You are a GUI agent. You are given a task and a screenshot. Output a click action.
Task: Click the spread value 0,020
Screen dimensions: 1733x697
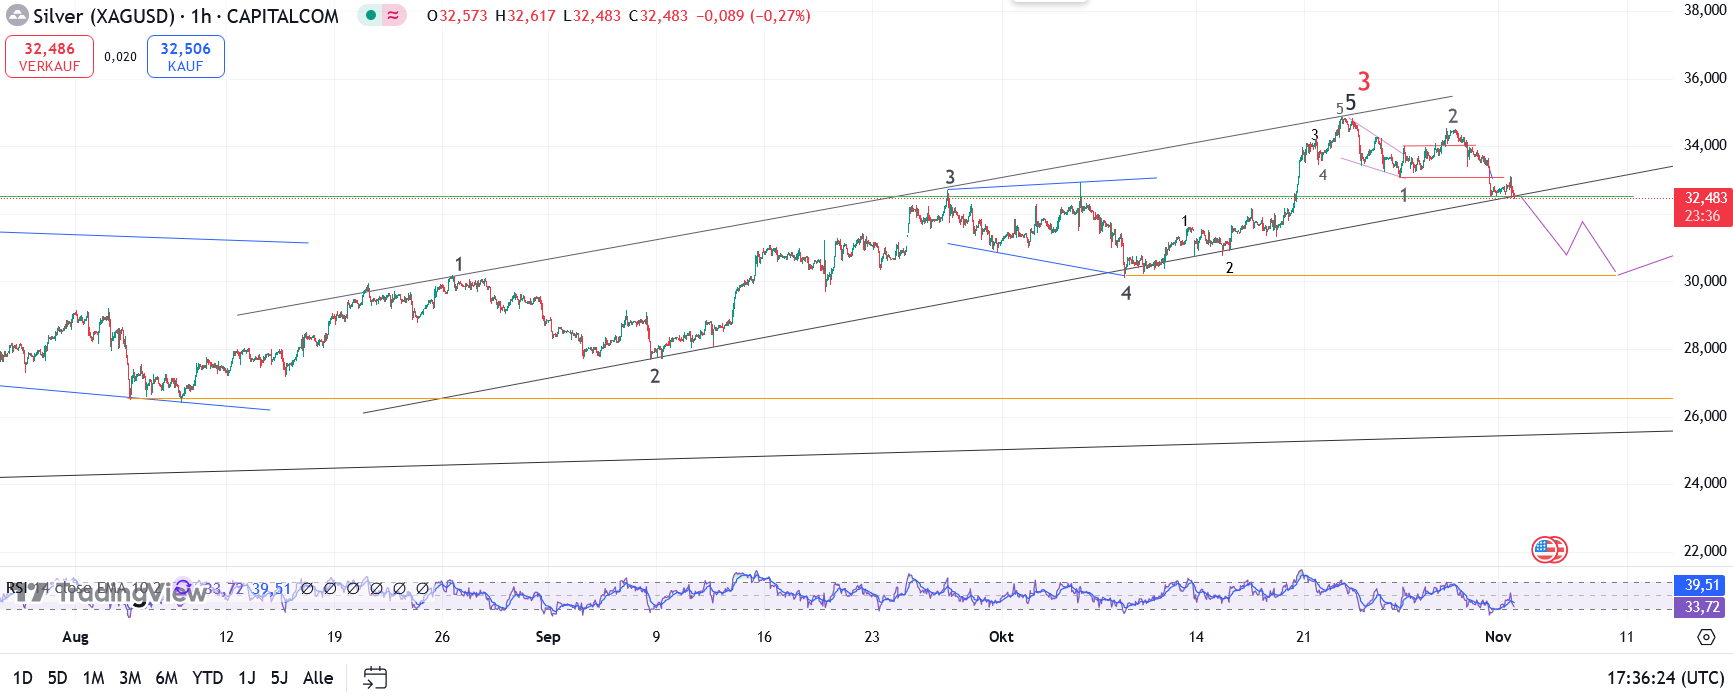[120, 57]
